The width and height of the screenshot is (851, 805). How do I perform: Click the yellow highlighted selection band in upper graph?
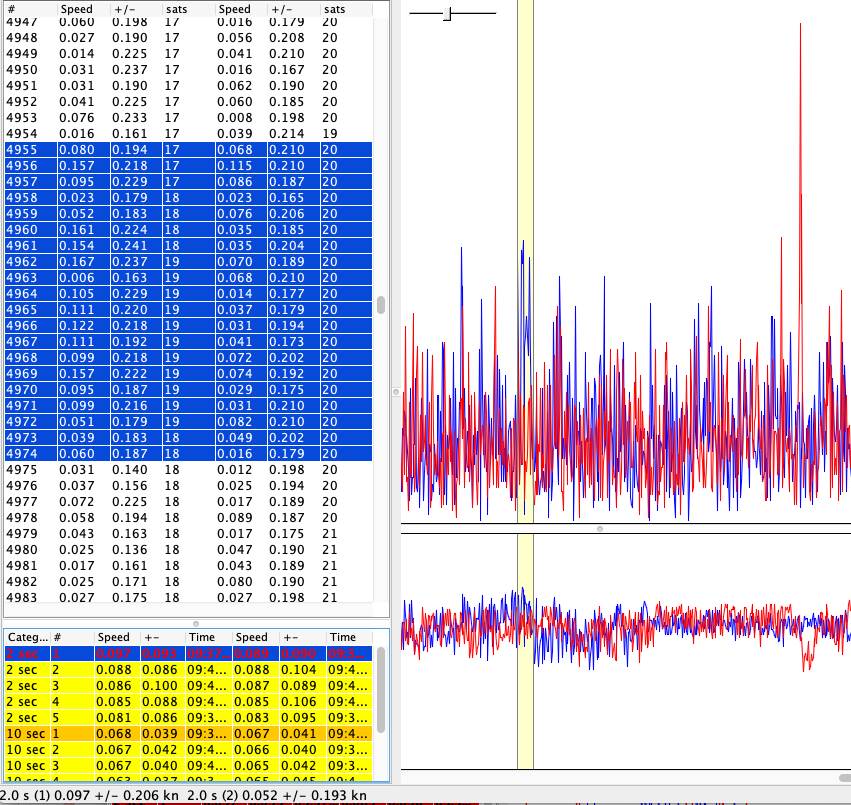point(525,150)
